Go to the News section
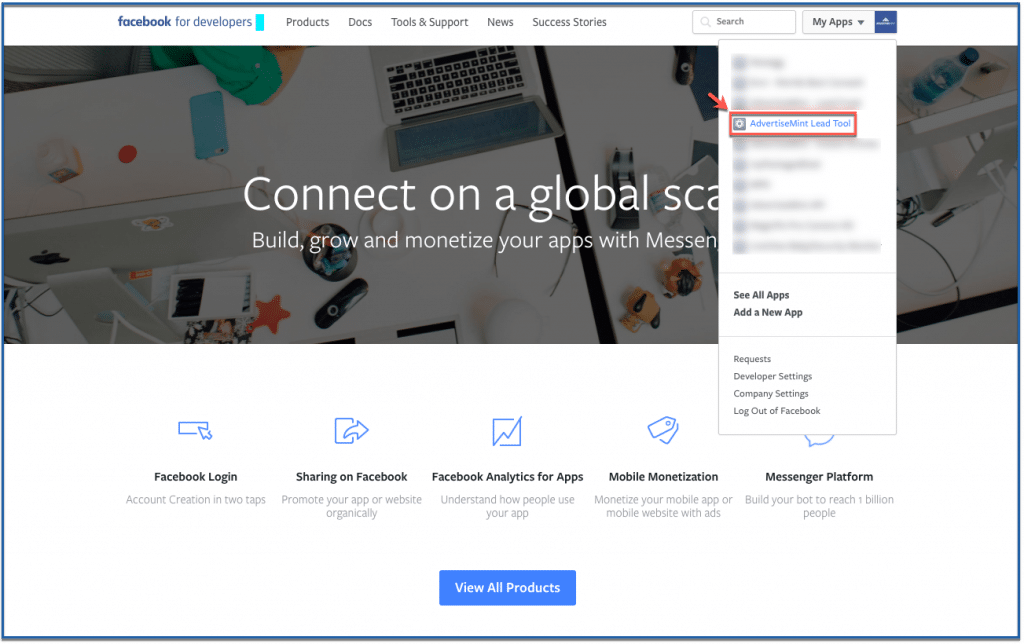The height and width of the screenshot is (644, 1024). 500,22
